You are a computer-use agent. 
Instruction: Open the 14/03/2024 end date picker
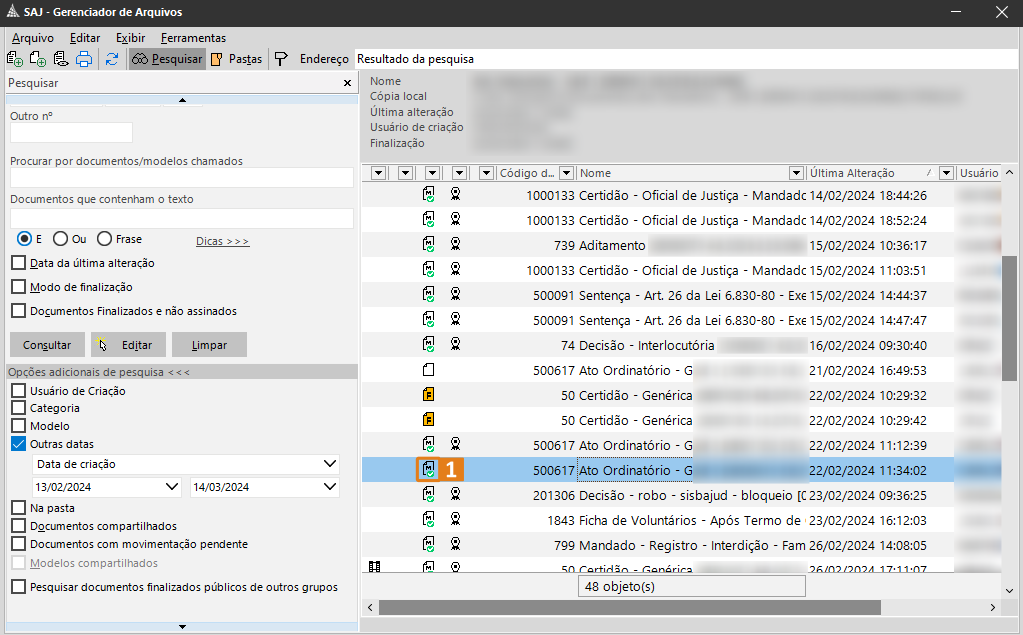pos(330,487)
